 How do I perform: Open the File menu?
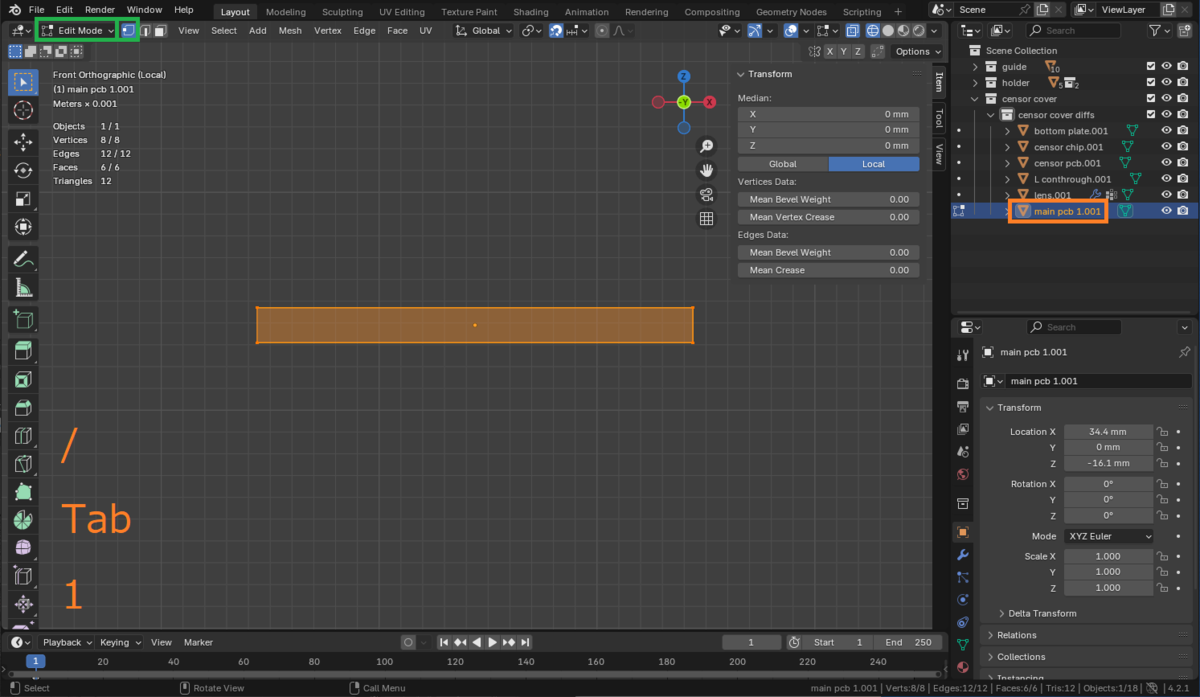(37, 10)
